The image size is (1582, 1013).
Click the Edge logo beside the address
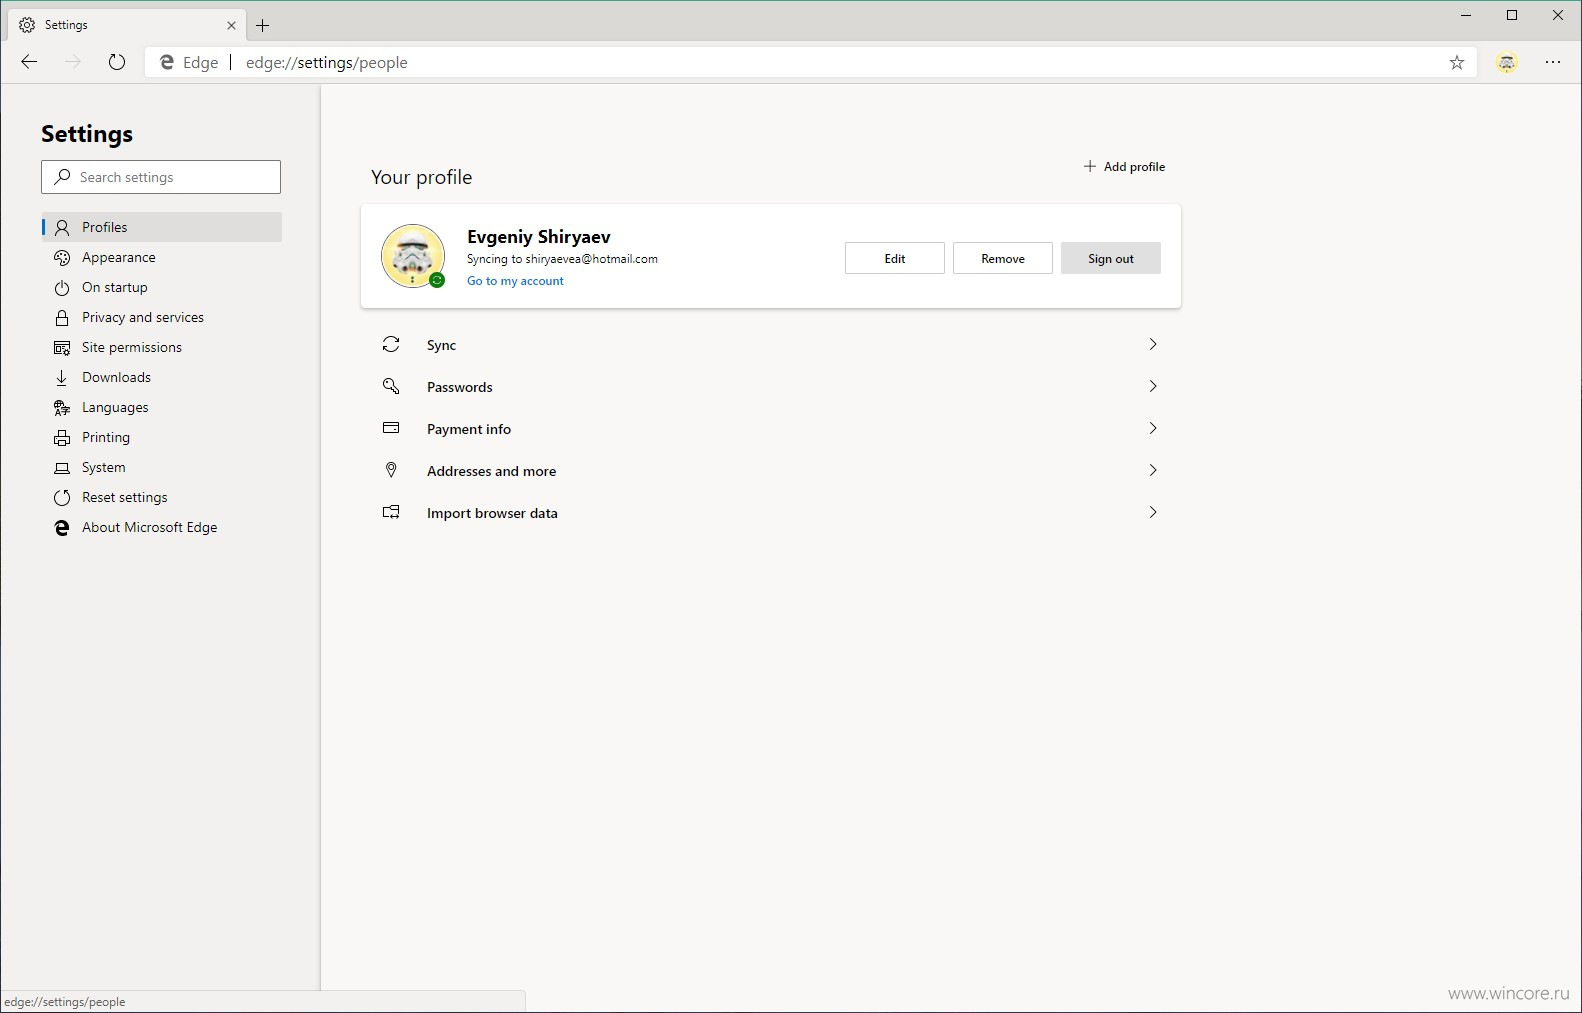click(x=167, y=62)
